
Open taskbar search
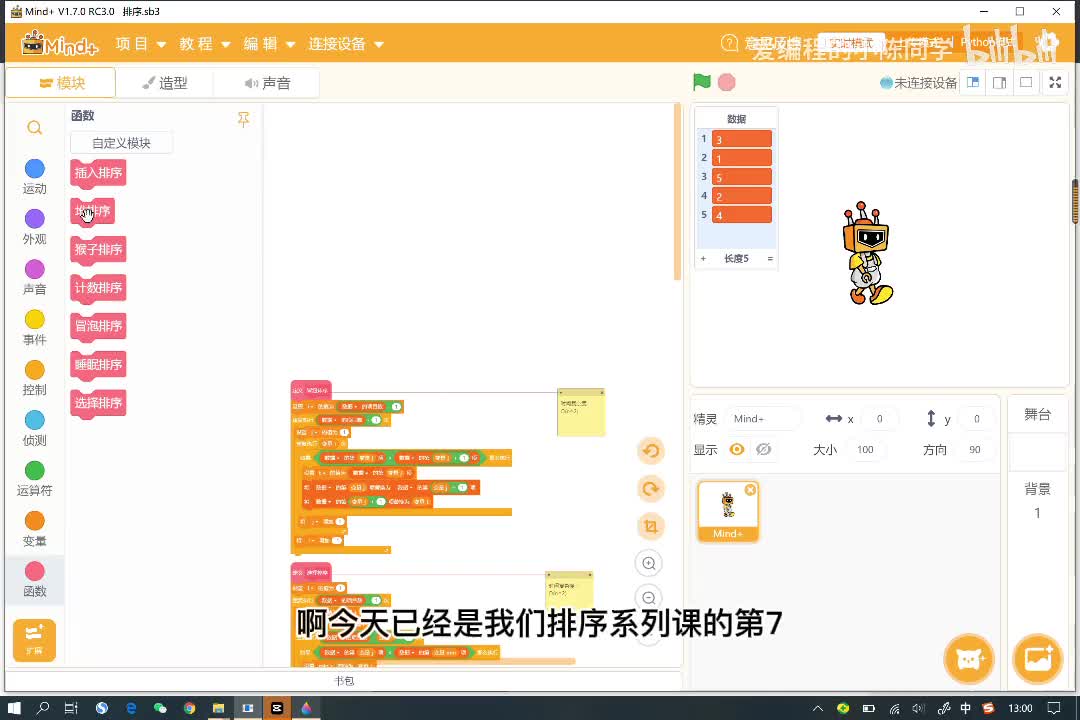click(43, 708)
